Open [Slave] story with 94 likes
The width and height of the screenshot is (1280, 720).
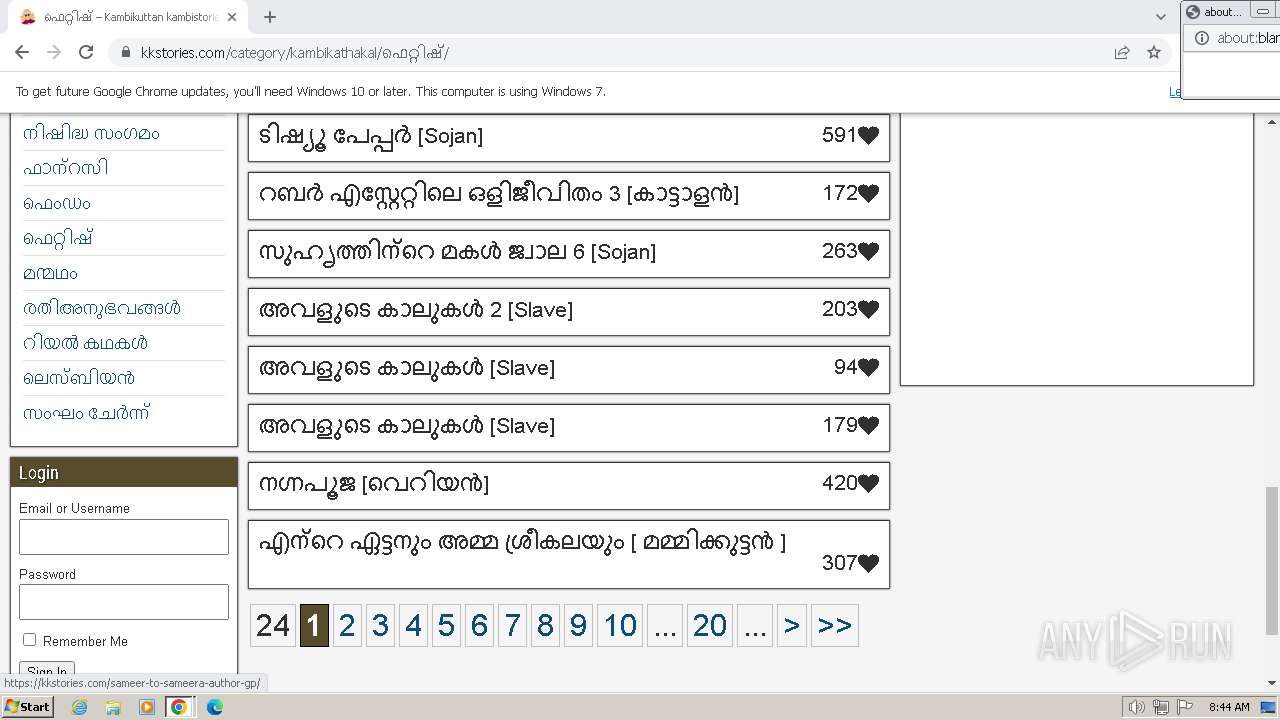pyautogui.click(x=406, y=368)
